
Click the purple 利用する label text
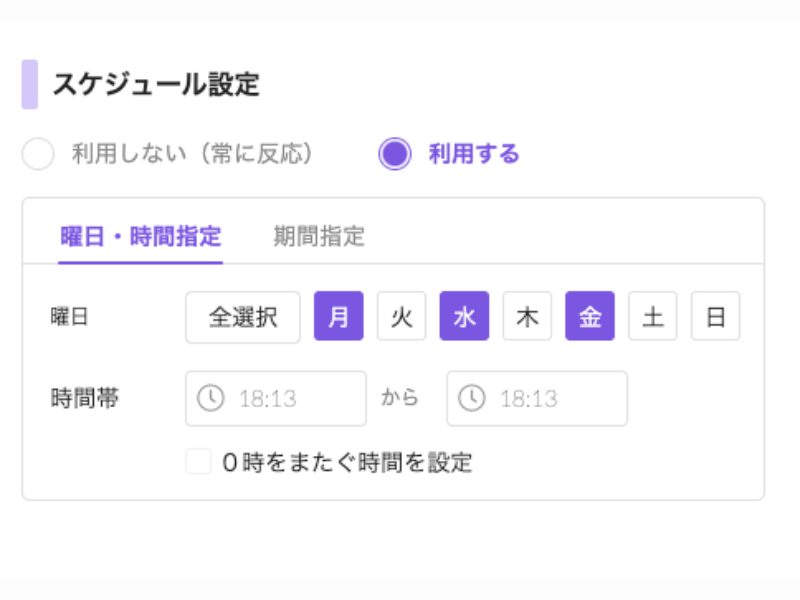pos(474,154)
